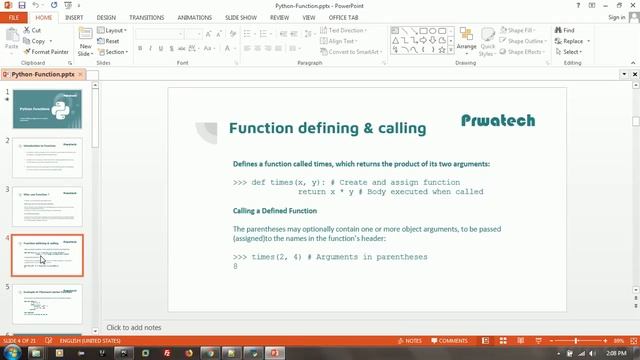Toggle Strikethrough formatting
The width and height of the screenshot is (640, 360).
point(182,49)
